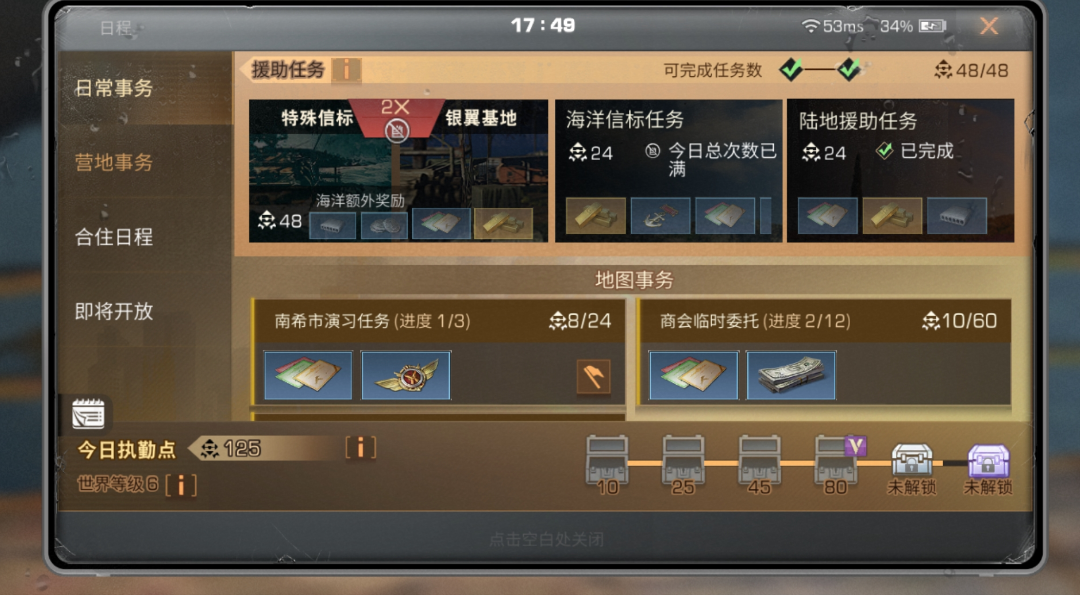1080x606 pixels.
Task: Close the schedule panel with X
Action: coord(989,26)
